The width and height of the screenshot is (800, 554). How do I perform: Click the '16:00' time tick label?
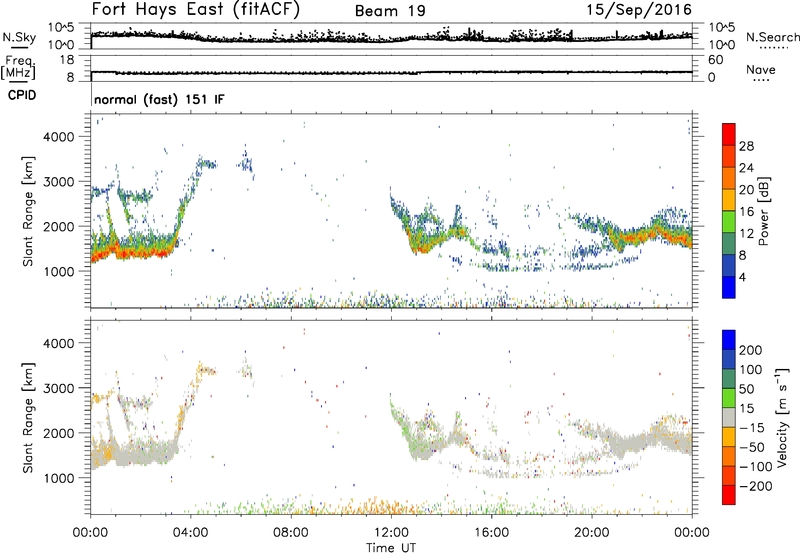pyautogui.click(x=491, y=533)
